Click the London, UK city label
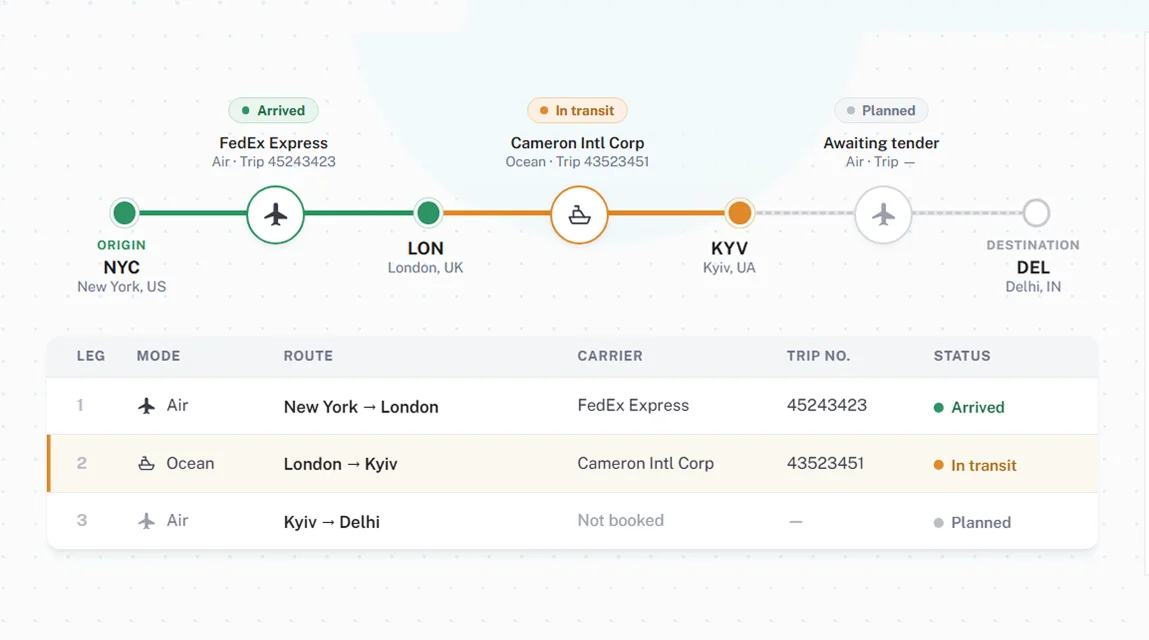This screenshot has height=640, width=1149. coord(426,268)
